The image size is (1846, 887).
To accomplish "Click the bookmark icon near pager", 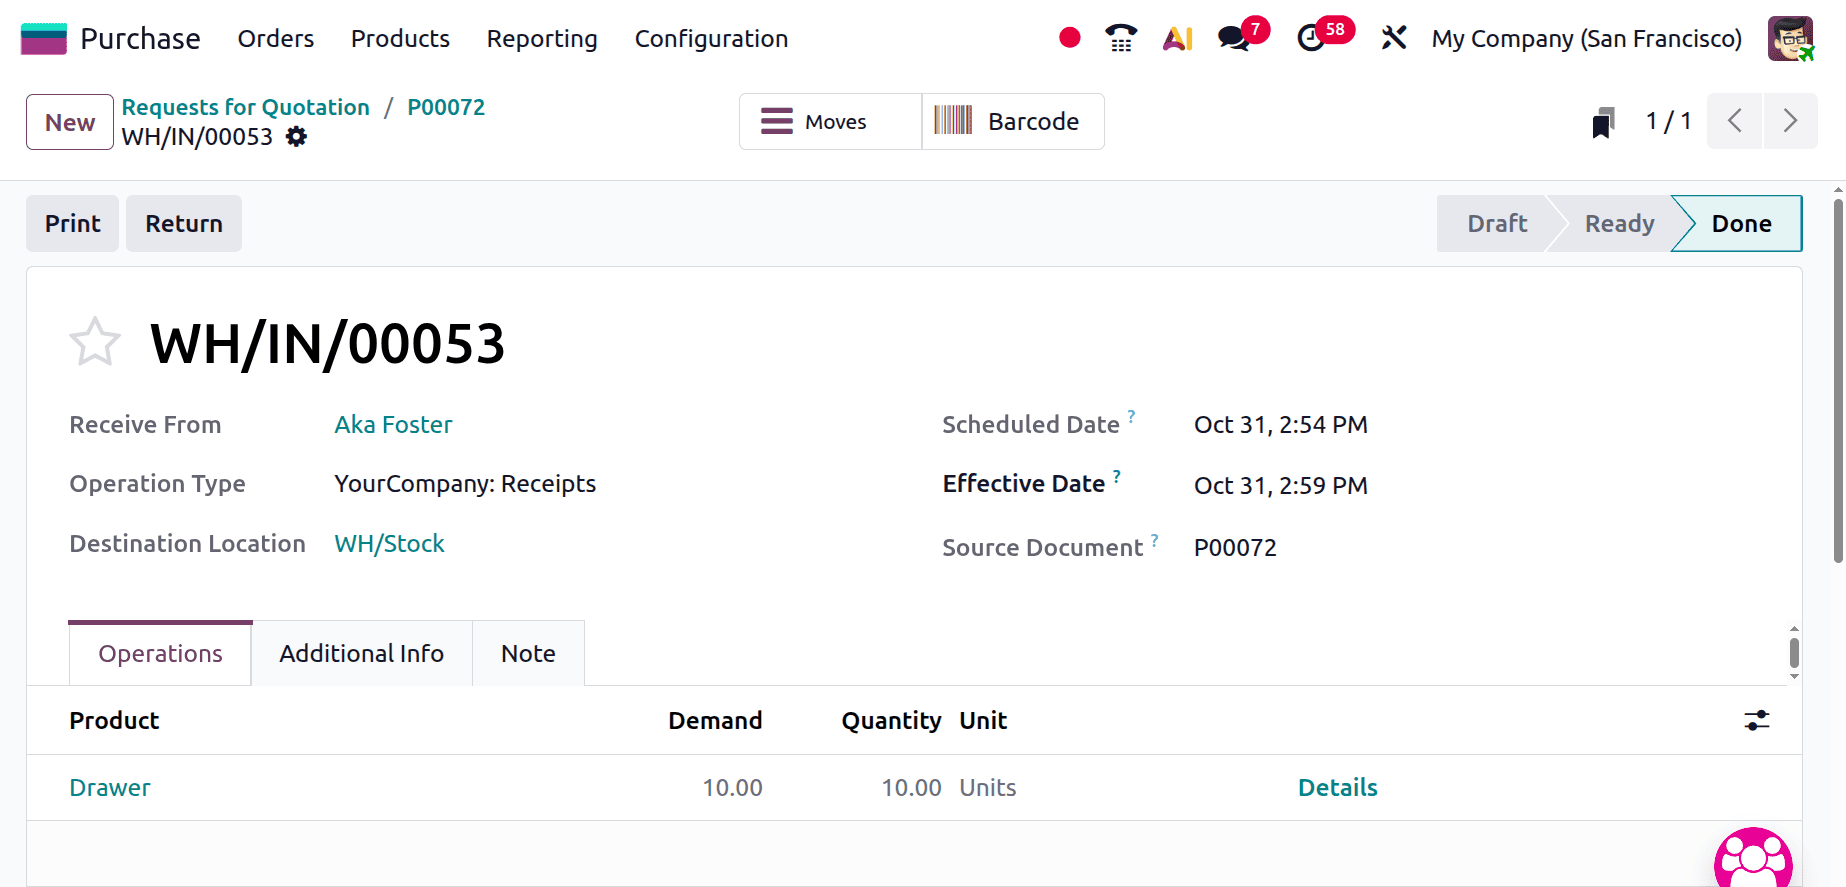I will coord(1603,122).
